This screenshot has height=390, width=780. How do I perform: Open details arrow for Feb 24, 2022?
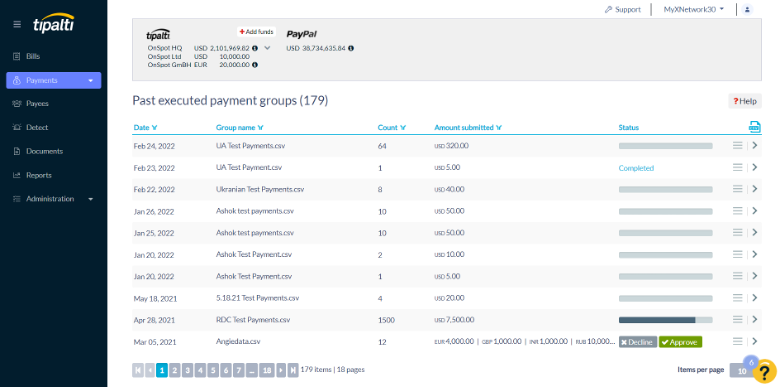coord(755,145)
